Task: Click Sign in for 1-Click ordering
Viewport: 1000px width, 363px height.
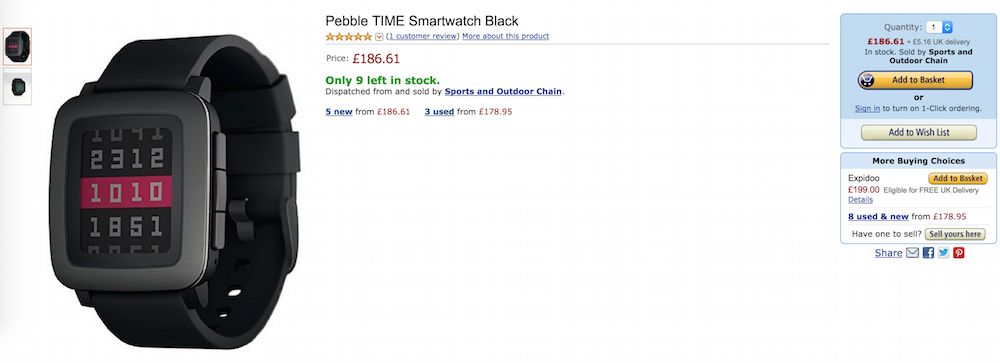Action: coord(867,108)
